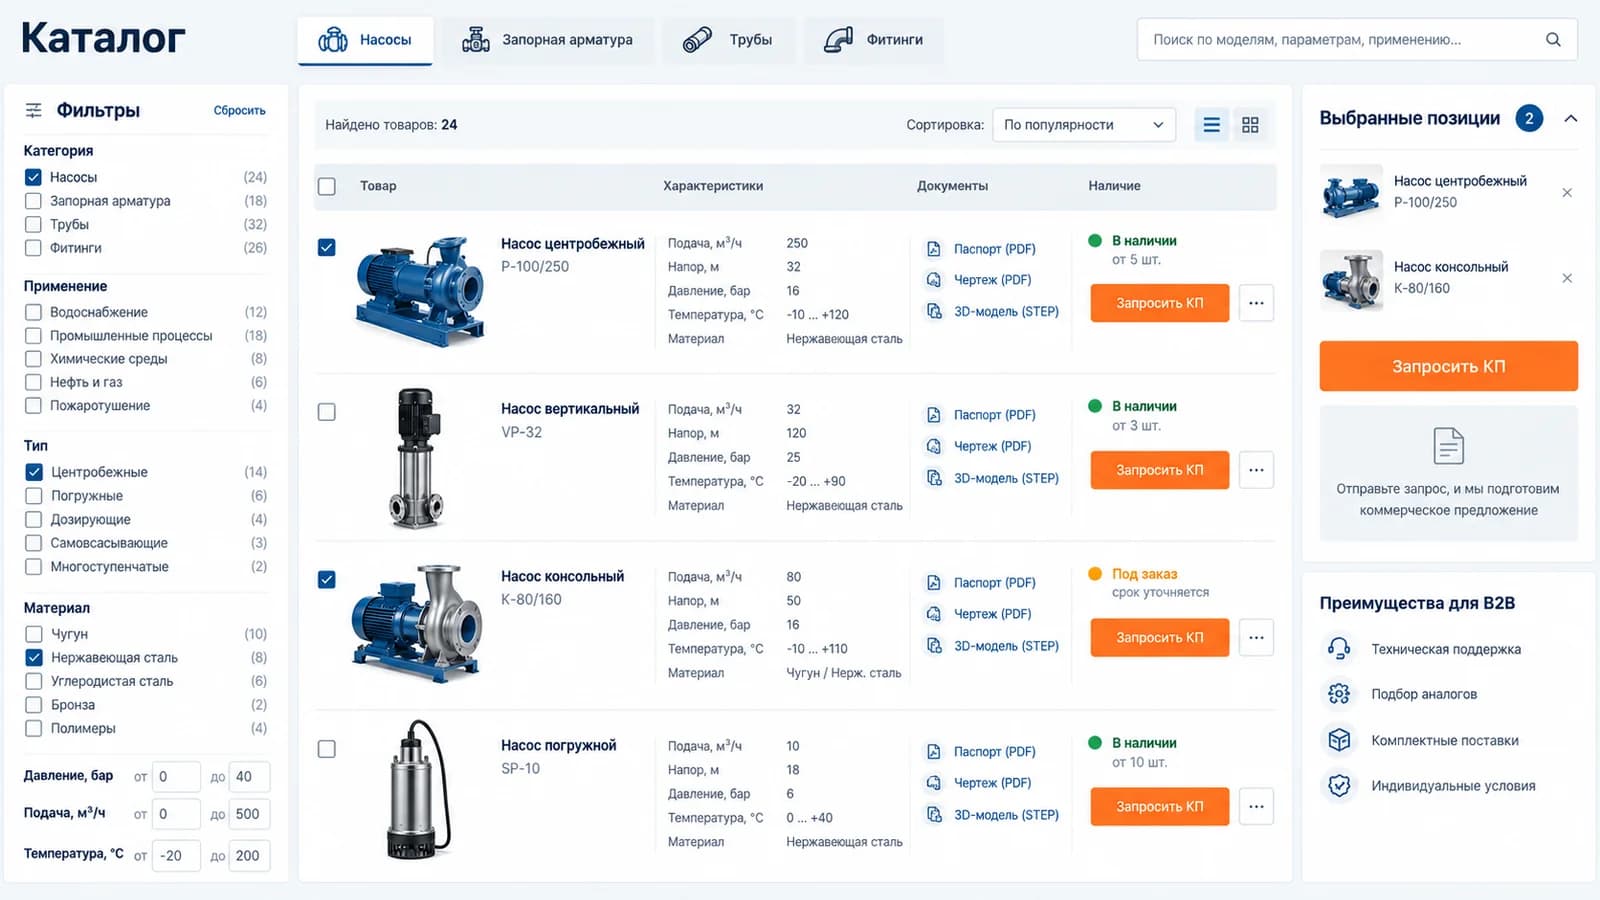Screen dimensions: 1600x900
Task: Open more options for Насос вертикальный row
Action: pos(1256,470)
